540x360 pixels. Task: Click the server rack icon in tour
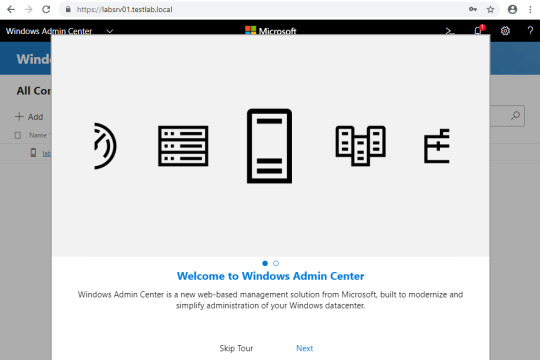pyautogui.click(x=183, y=146)
